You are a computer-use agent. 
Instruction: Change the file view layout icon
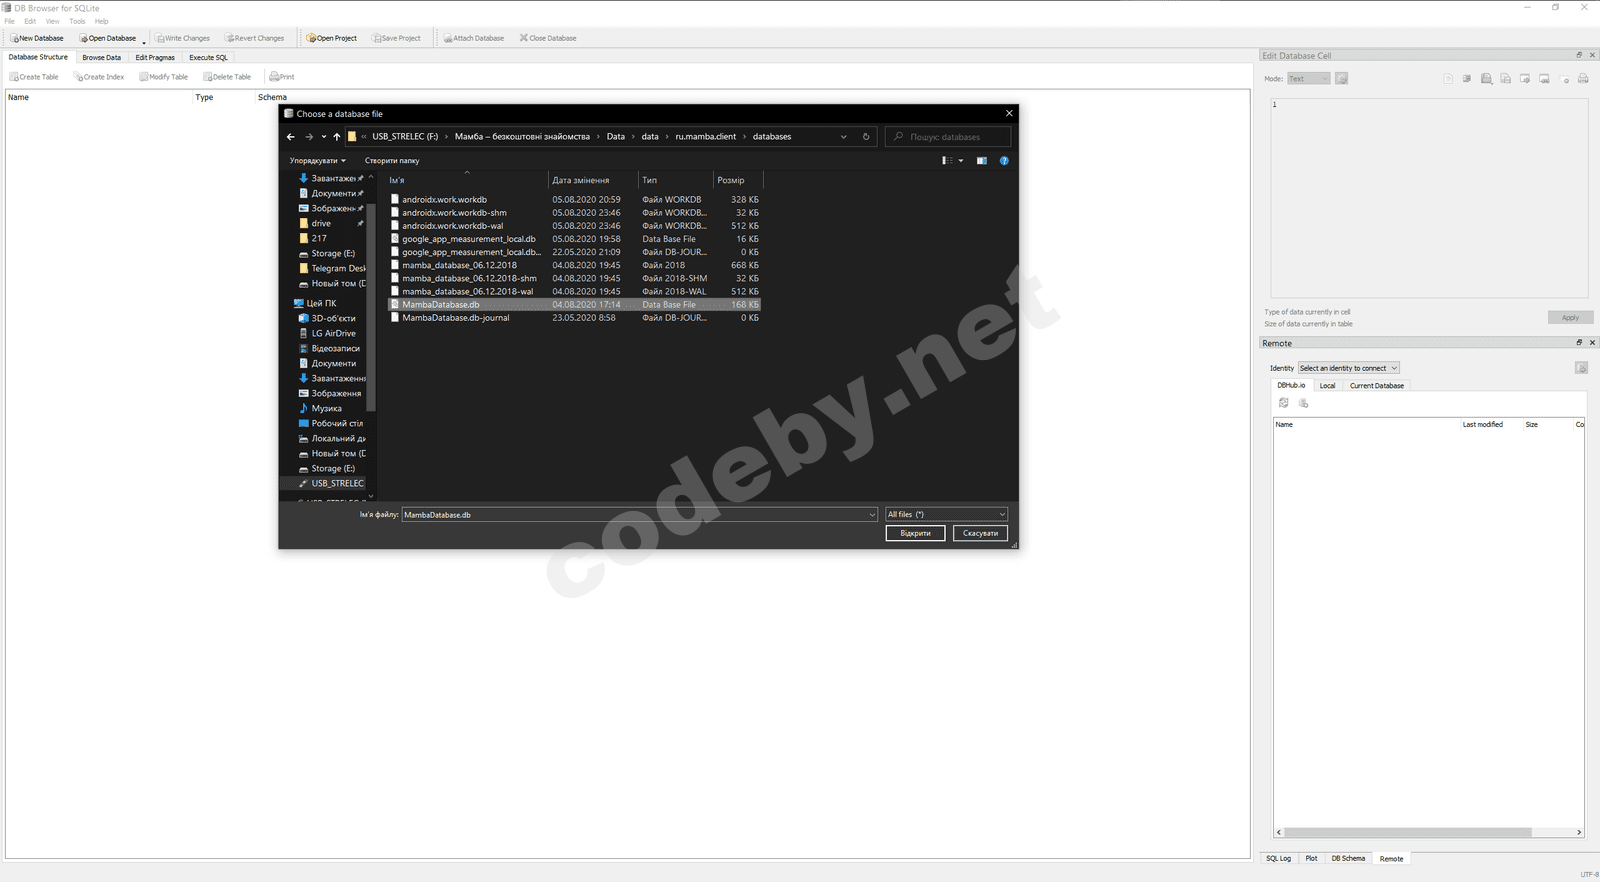pos(947,161)
